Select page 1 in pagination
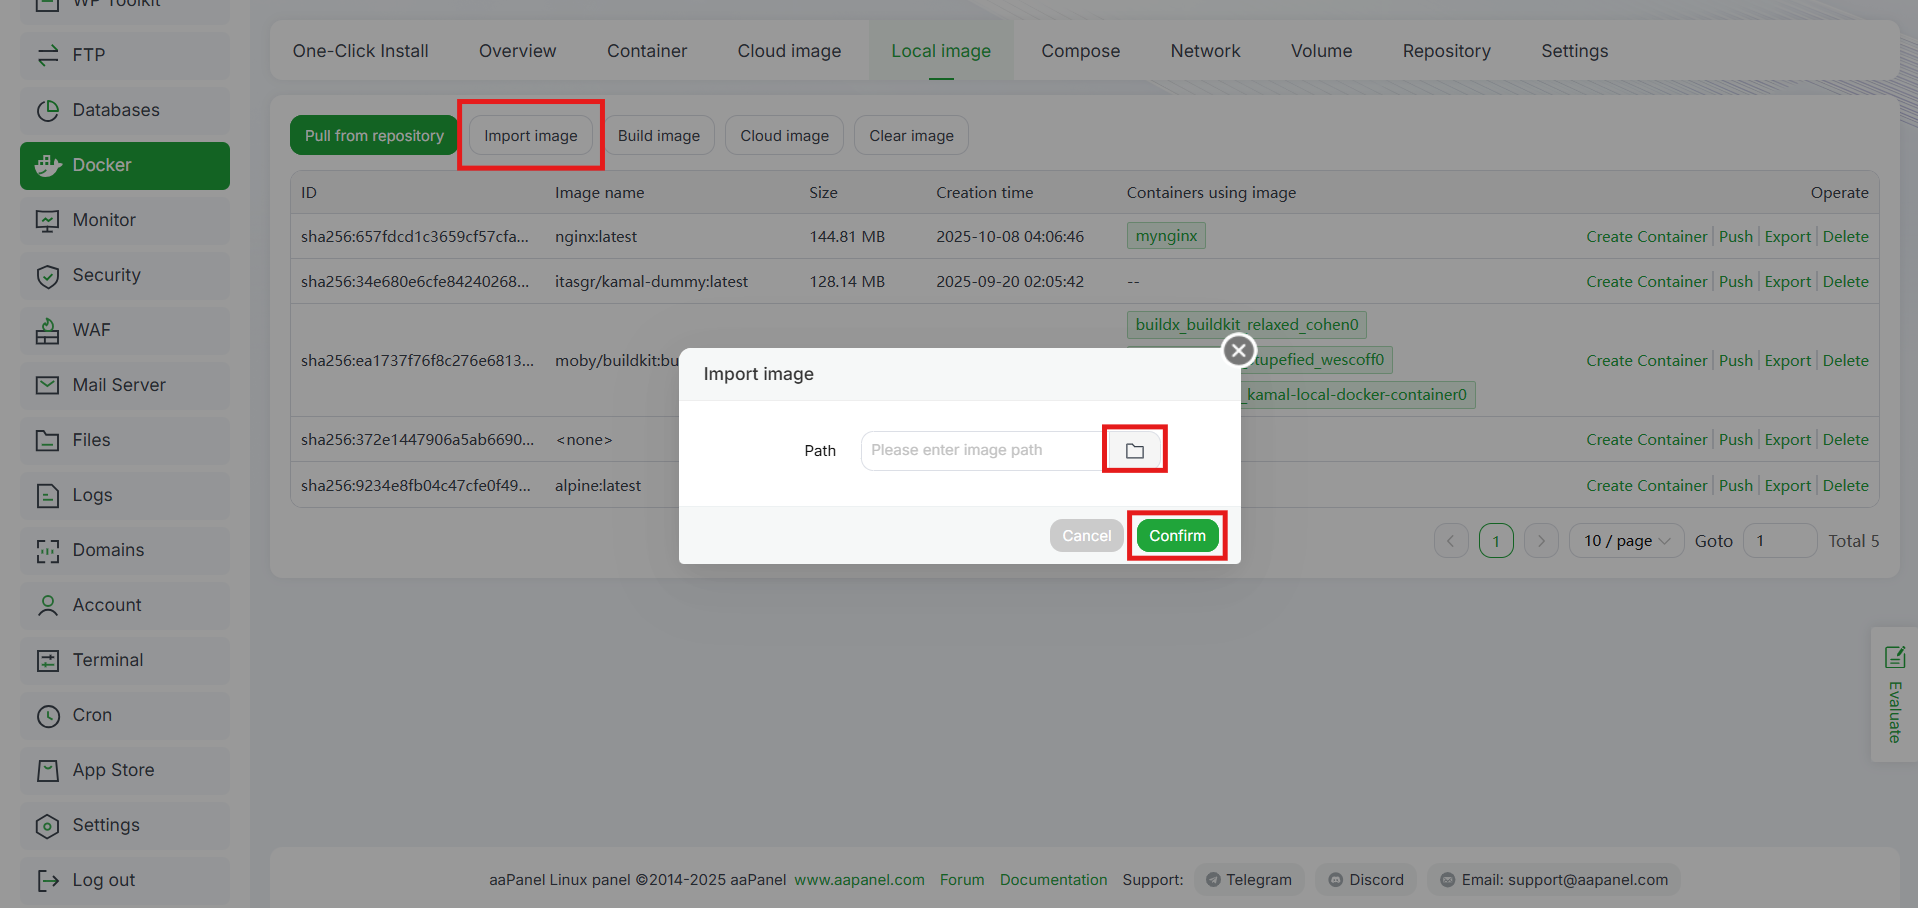Image resolution: width=1918 pixels, height=908 pixels. click(1496, 541)
